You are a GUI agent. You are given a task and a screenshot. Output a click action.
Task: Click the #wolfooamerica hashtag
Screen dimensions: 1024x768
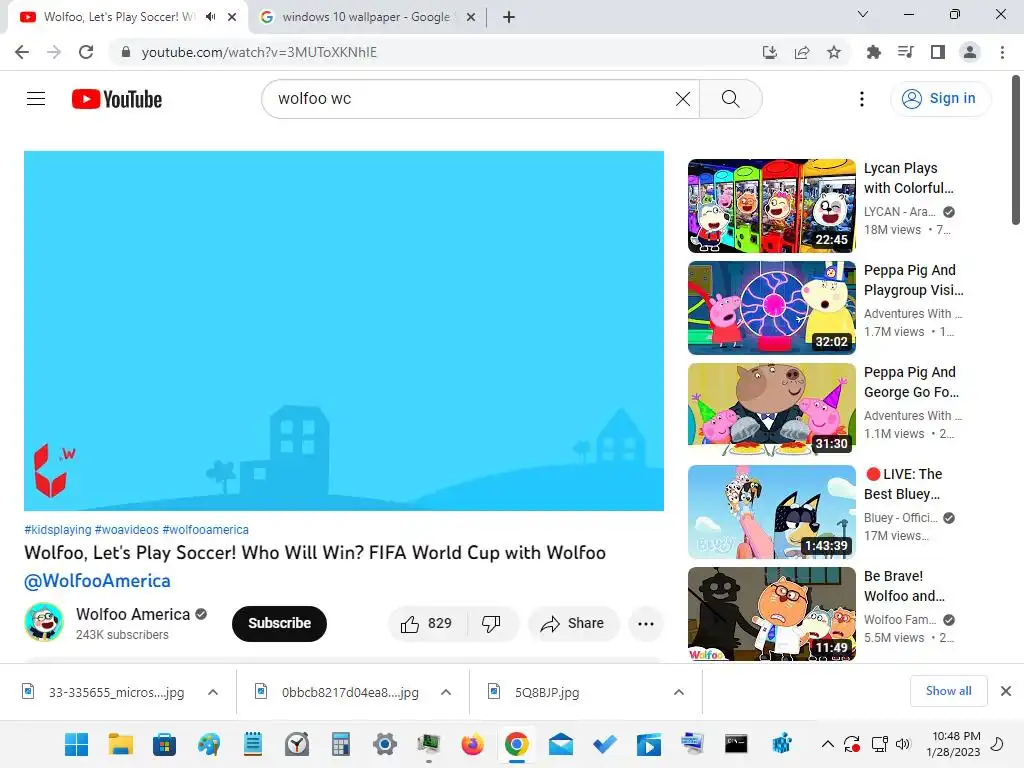(x=206, y=530)
